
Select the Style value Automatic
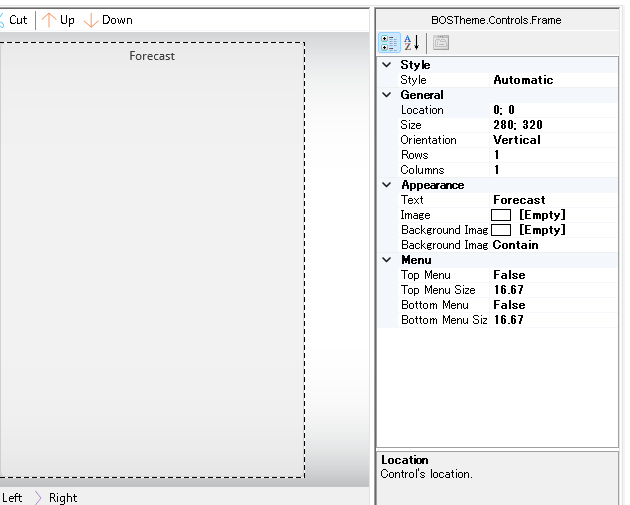[x=553, y=80]
